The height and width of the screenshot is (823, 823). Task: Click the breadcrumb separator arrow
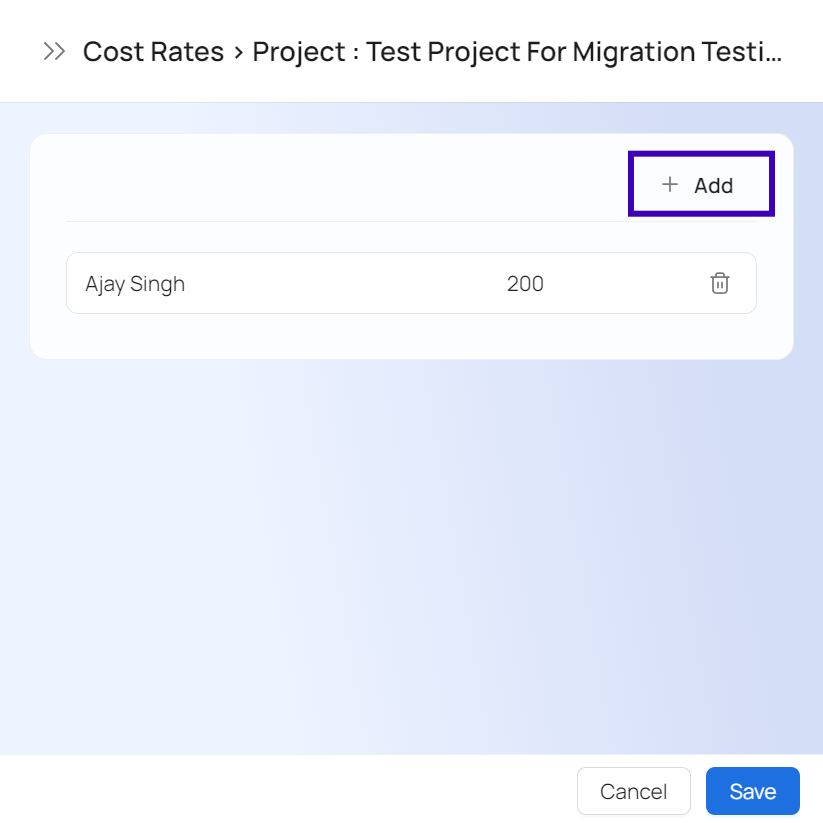238,53
